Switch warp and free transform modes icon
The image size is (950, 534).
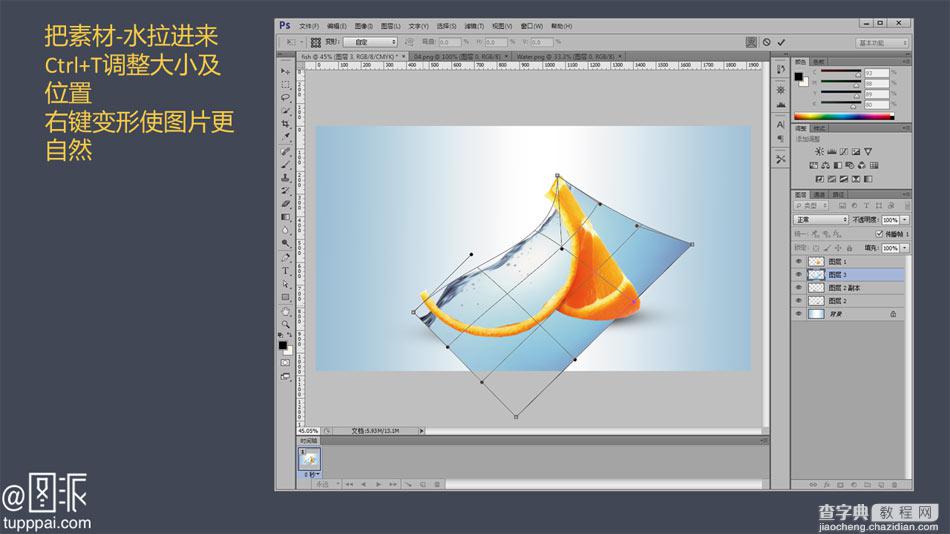click(x=751, y=42)
